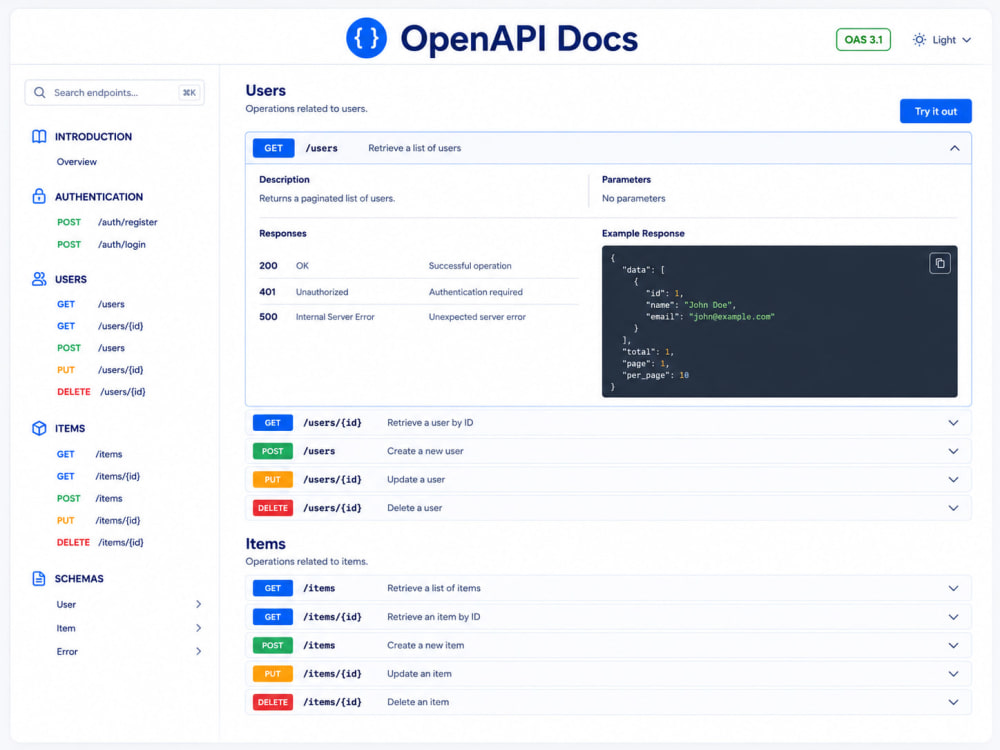
Task: Copy the example response code
Action: 939,263
